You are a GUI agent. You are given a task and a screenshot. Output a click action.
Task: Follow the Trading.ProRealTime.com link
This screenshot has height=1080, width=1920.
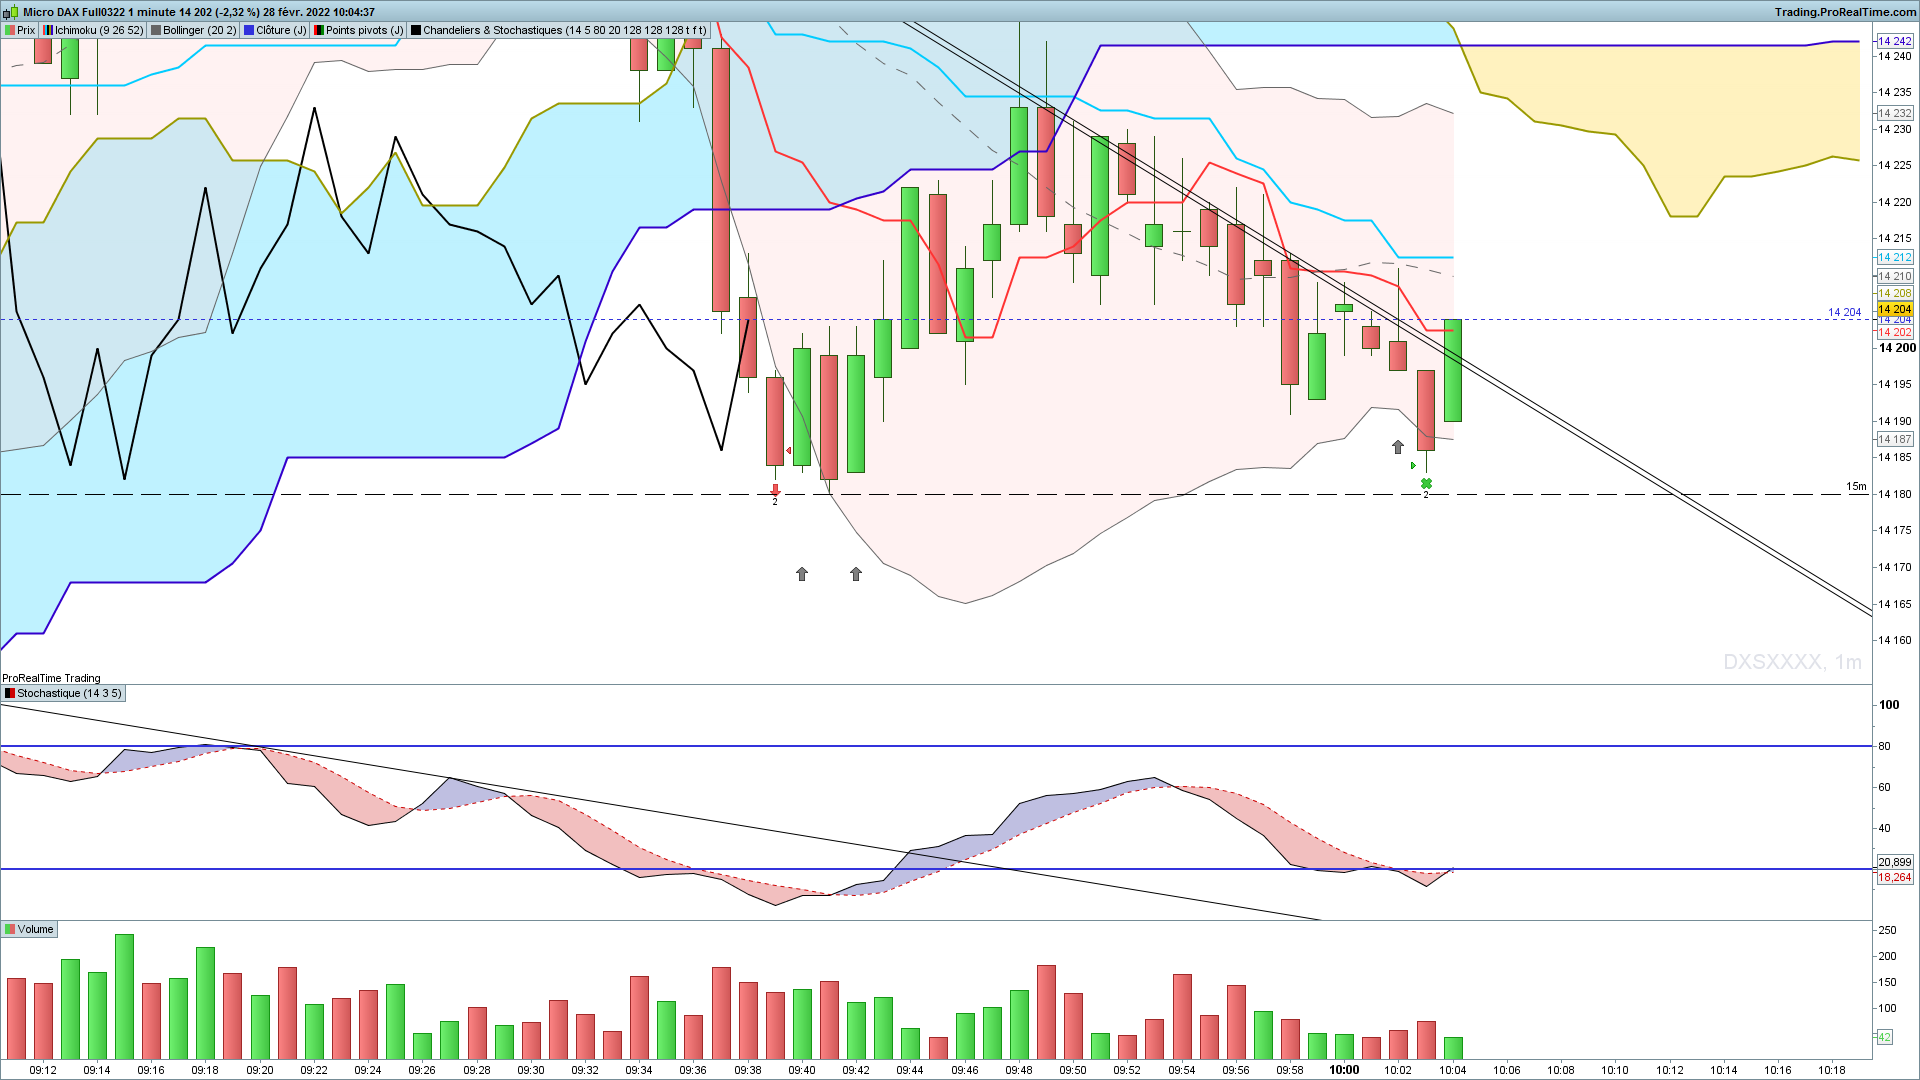[1845, 12]
